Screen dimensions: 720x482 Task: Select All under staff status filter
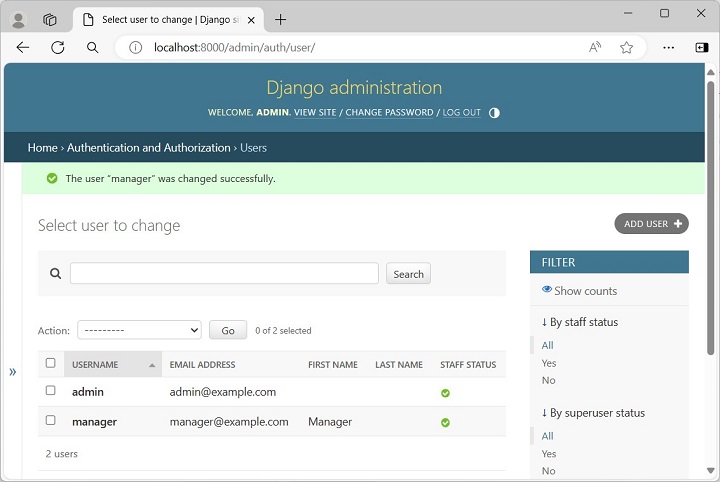pos(547,345)
